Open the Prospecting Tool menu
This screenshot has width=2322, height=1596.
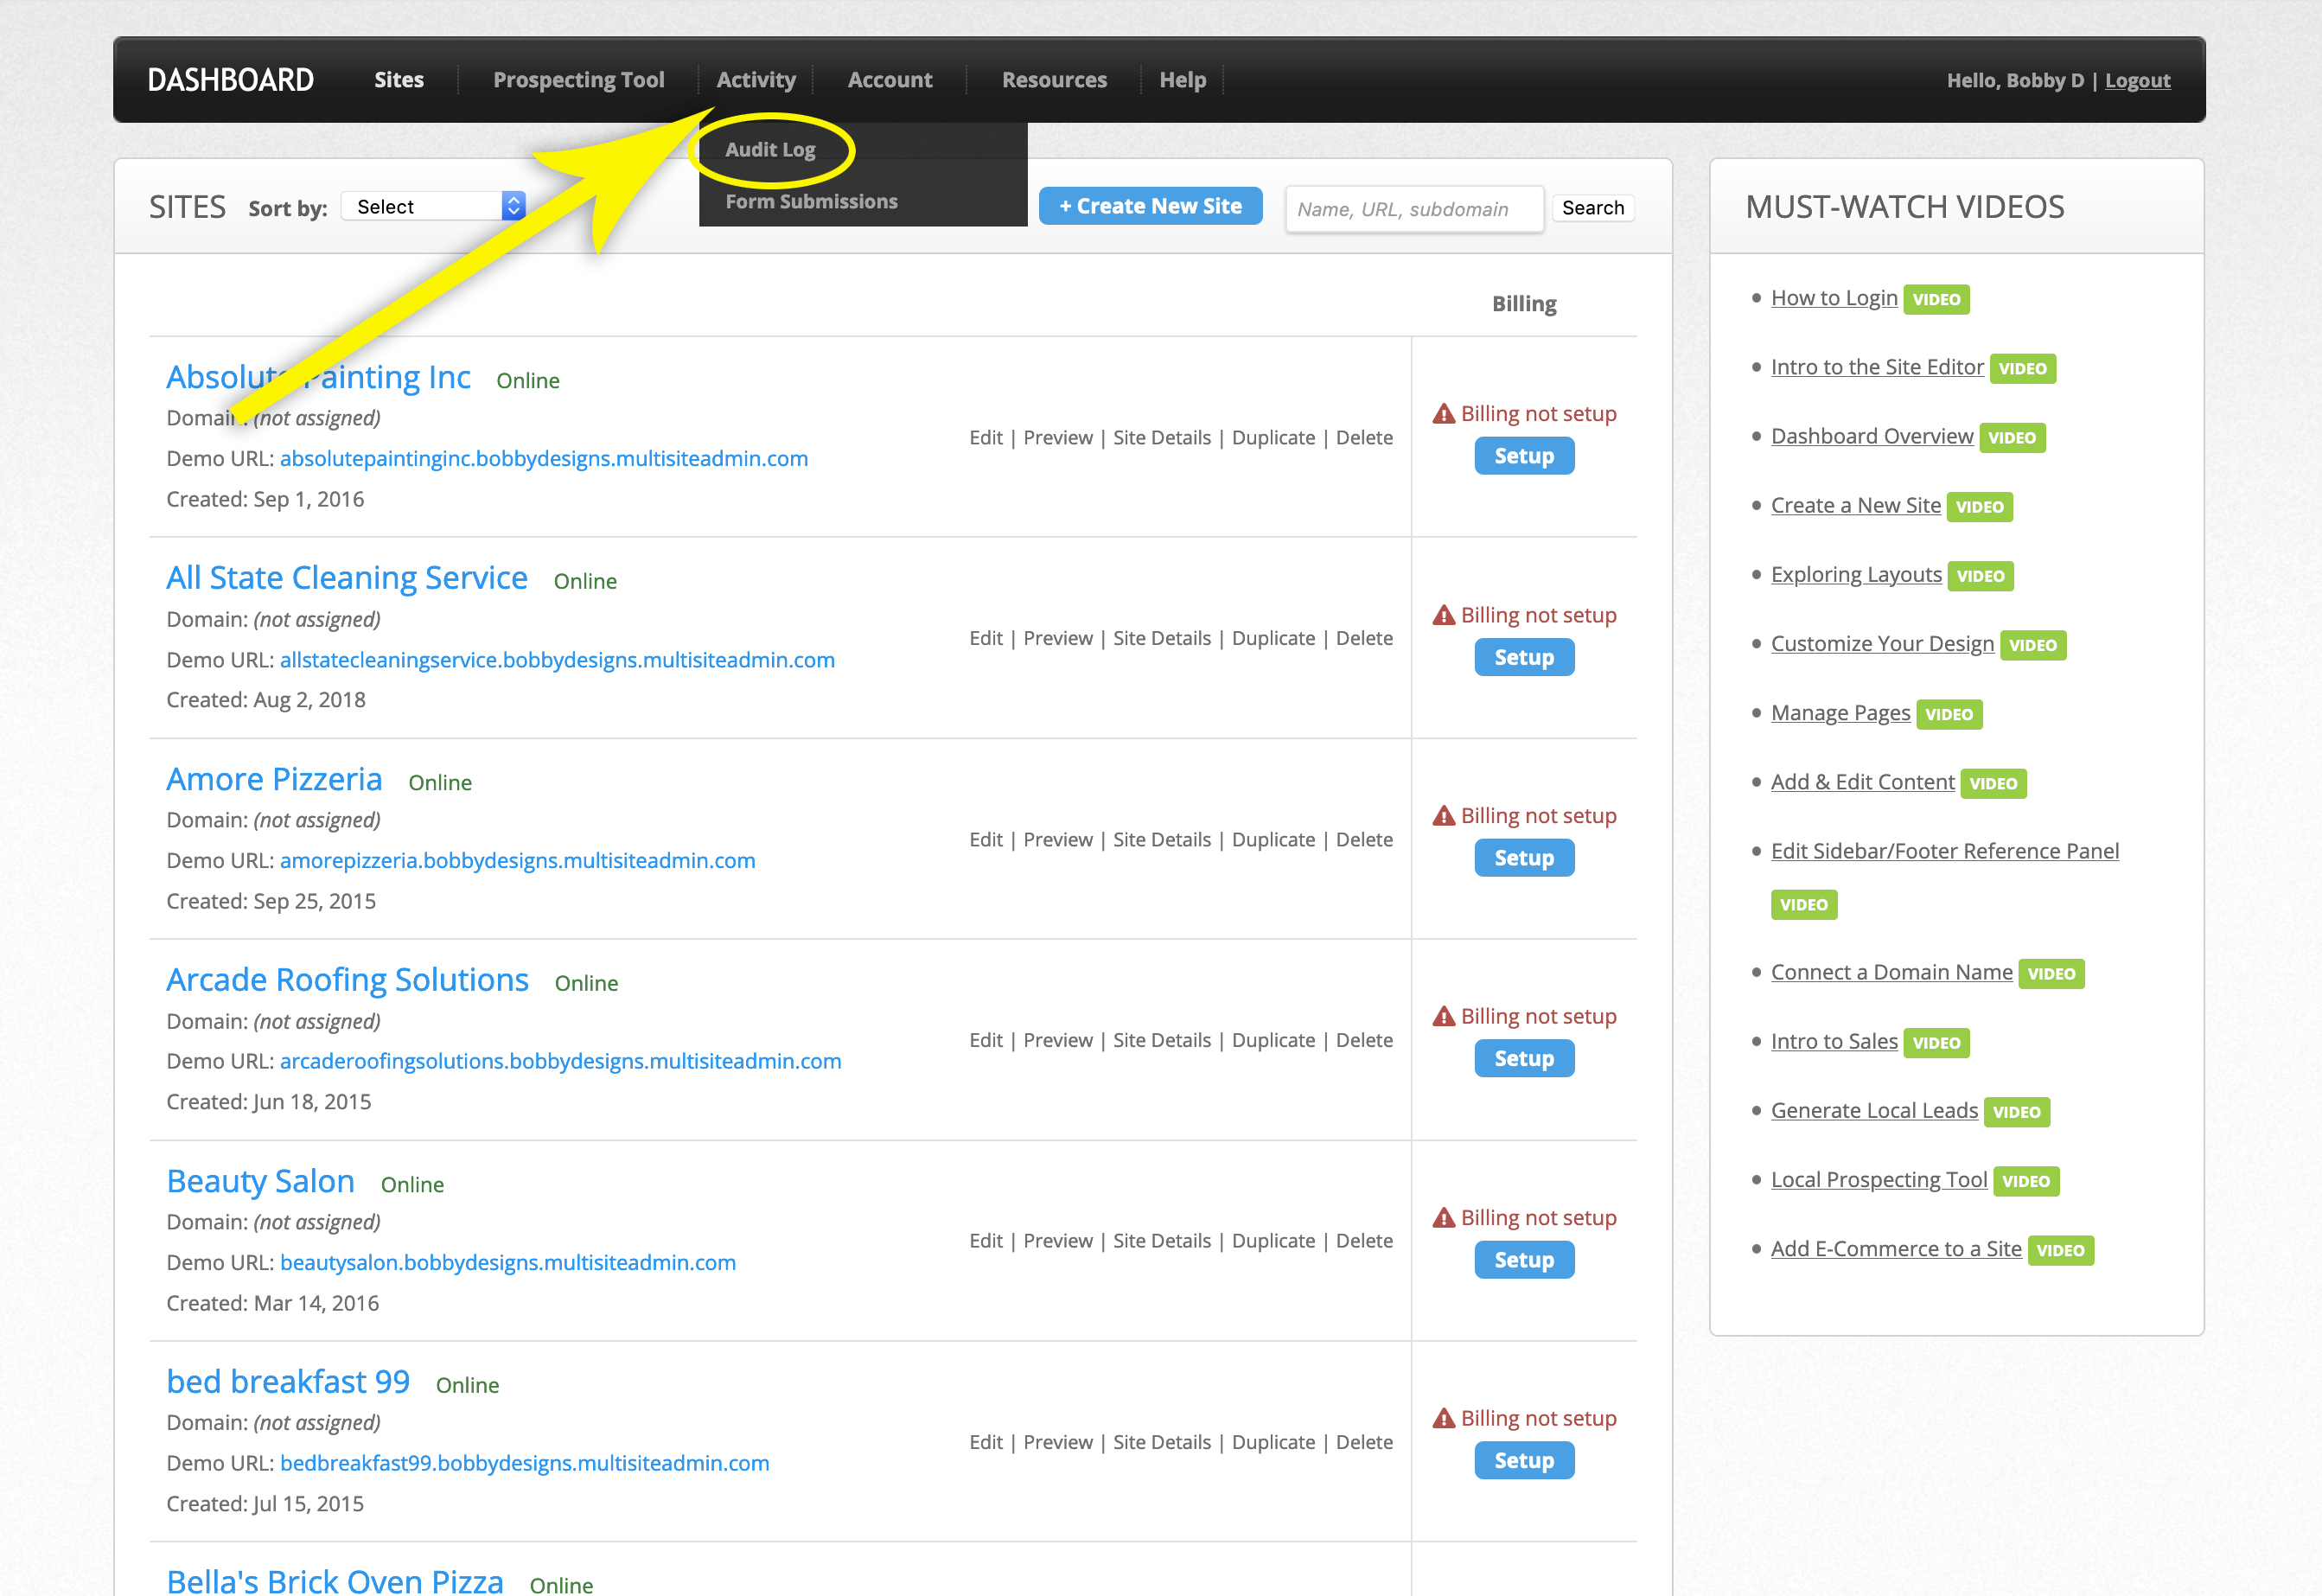[578, 80]
